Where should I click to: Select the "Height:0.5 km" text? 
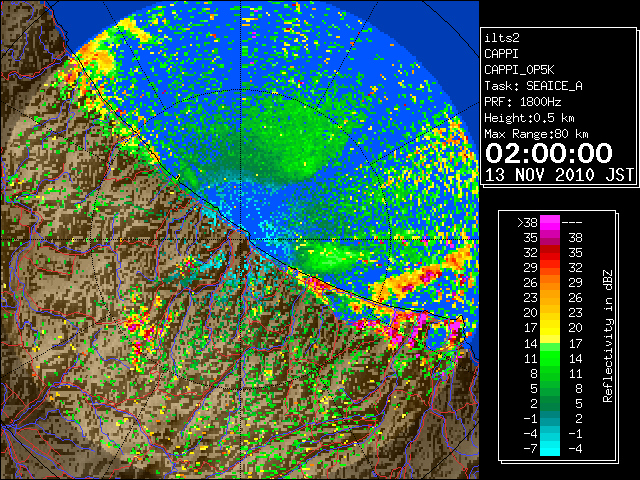pyautogui.click(x=529, y=118)
